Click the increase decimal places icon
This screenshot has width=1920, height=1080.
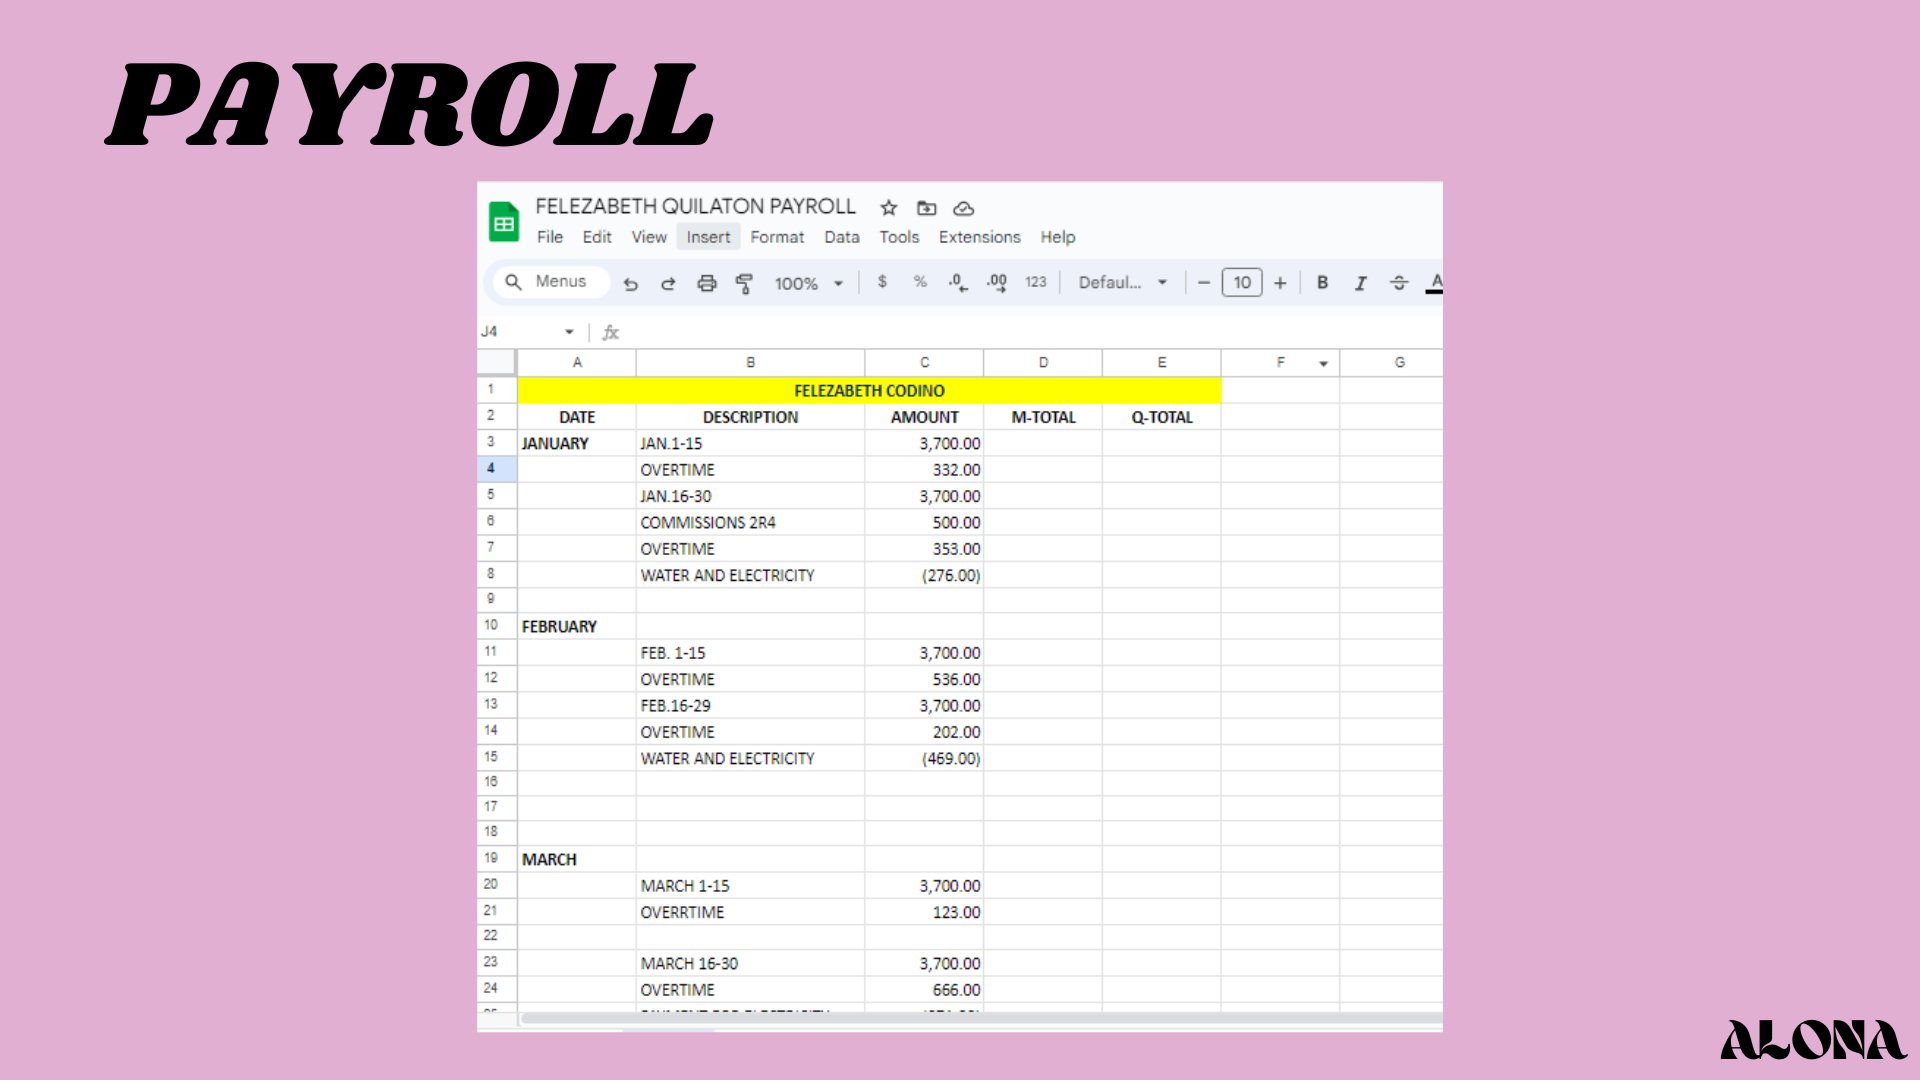tap(996, 283)
